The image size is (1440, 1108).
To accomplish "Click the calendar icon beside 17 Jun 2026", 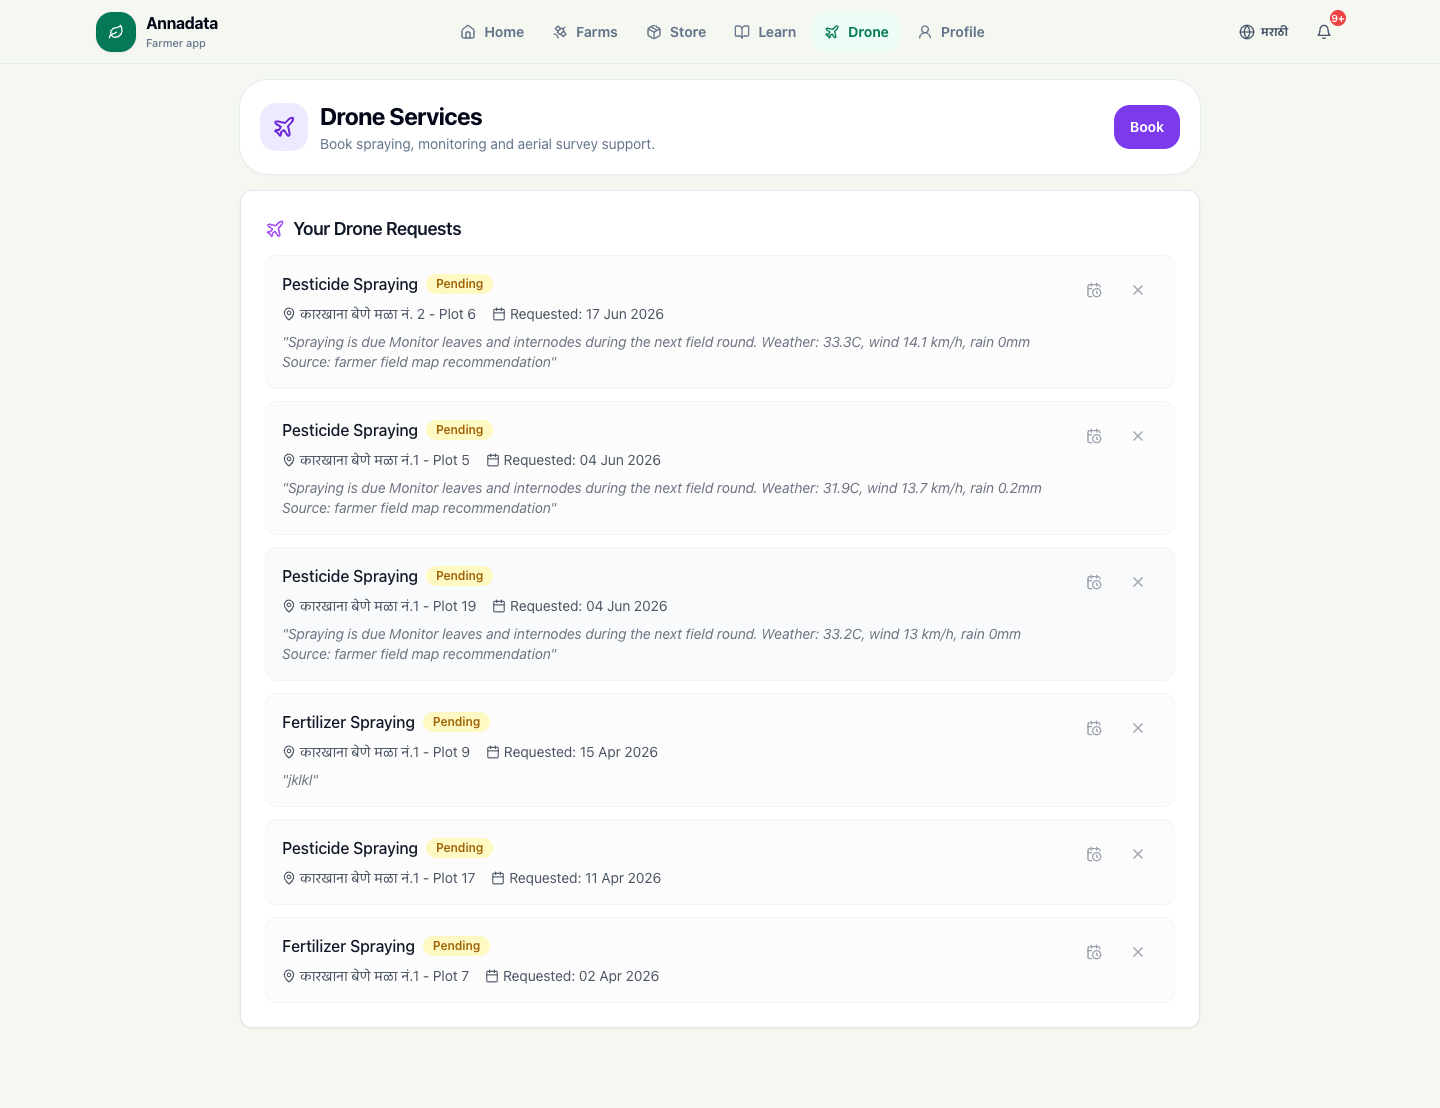I will [x=499, y=314].
